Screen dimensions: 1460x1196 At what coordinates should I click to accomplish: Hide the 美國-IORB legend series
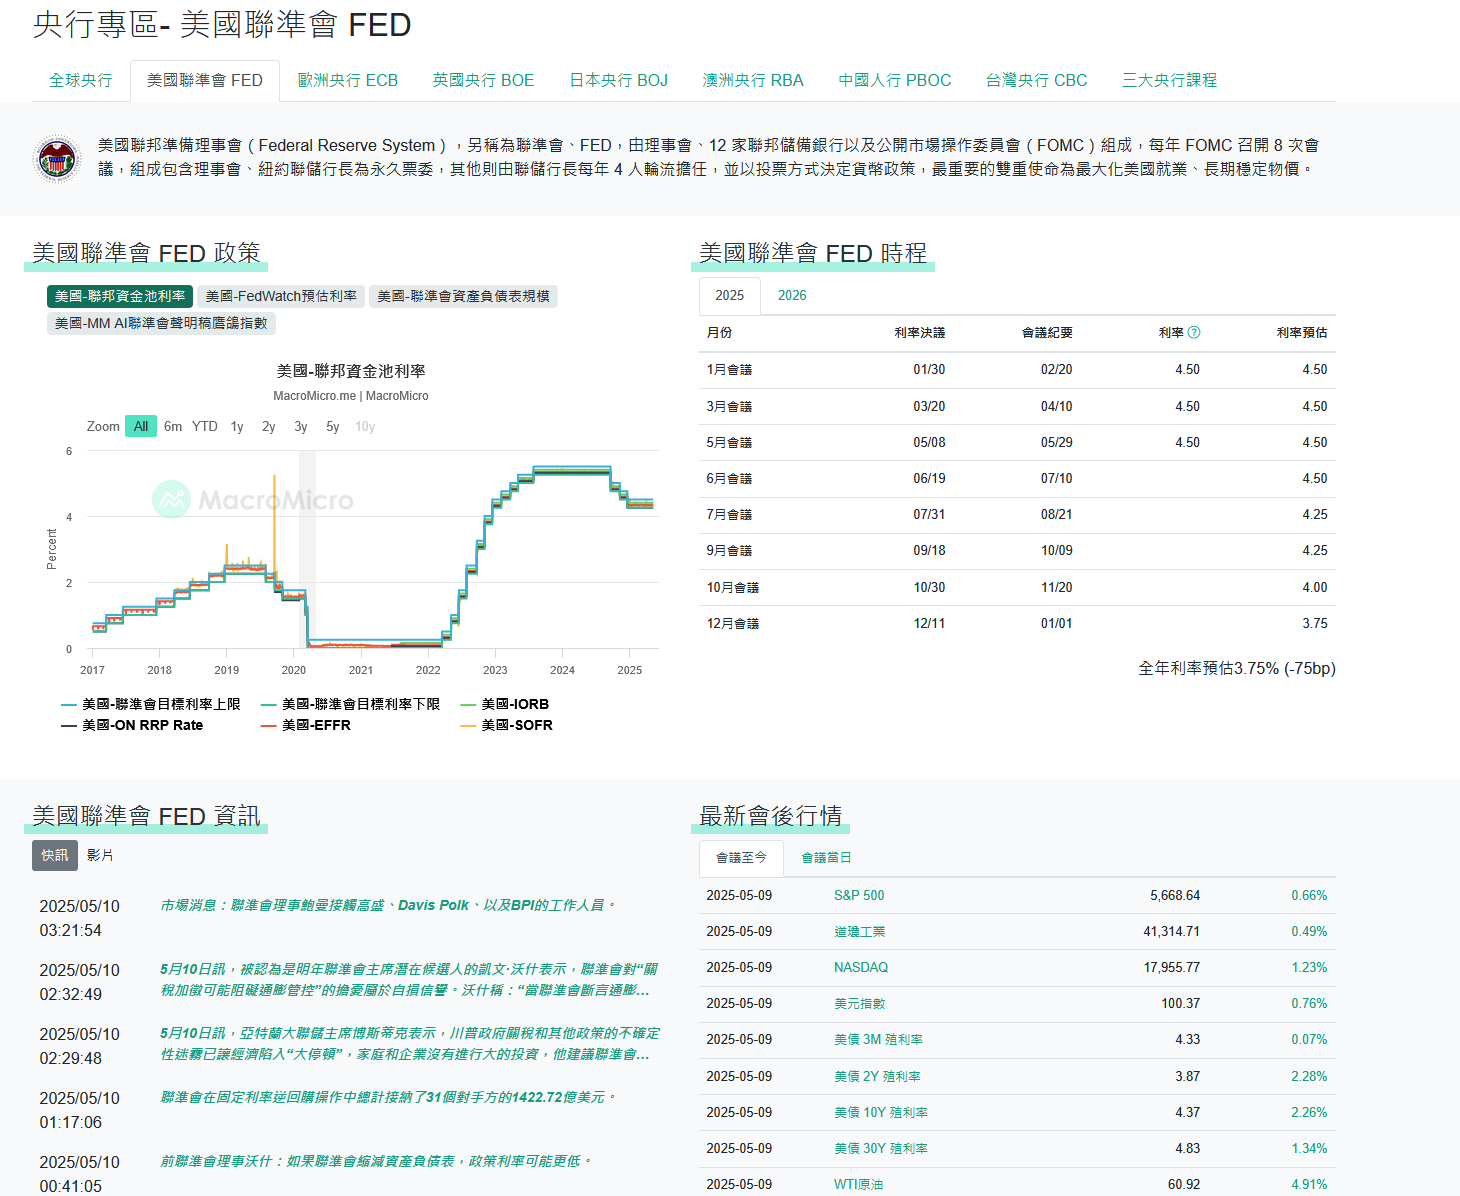click(x=504, y=704)
